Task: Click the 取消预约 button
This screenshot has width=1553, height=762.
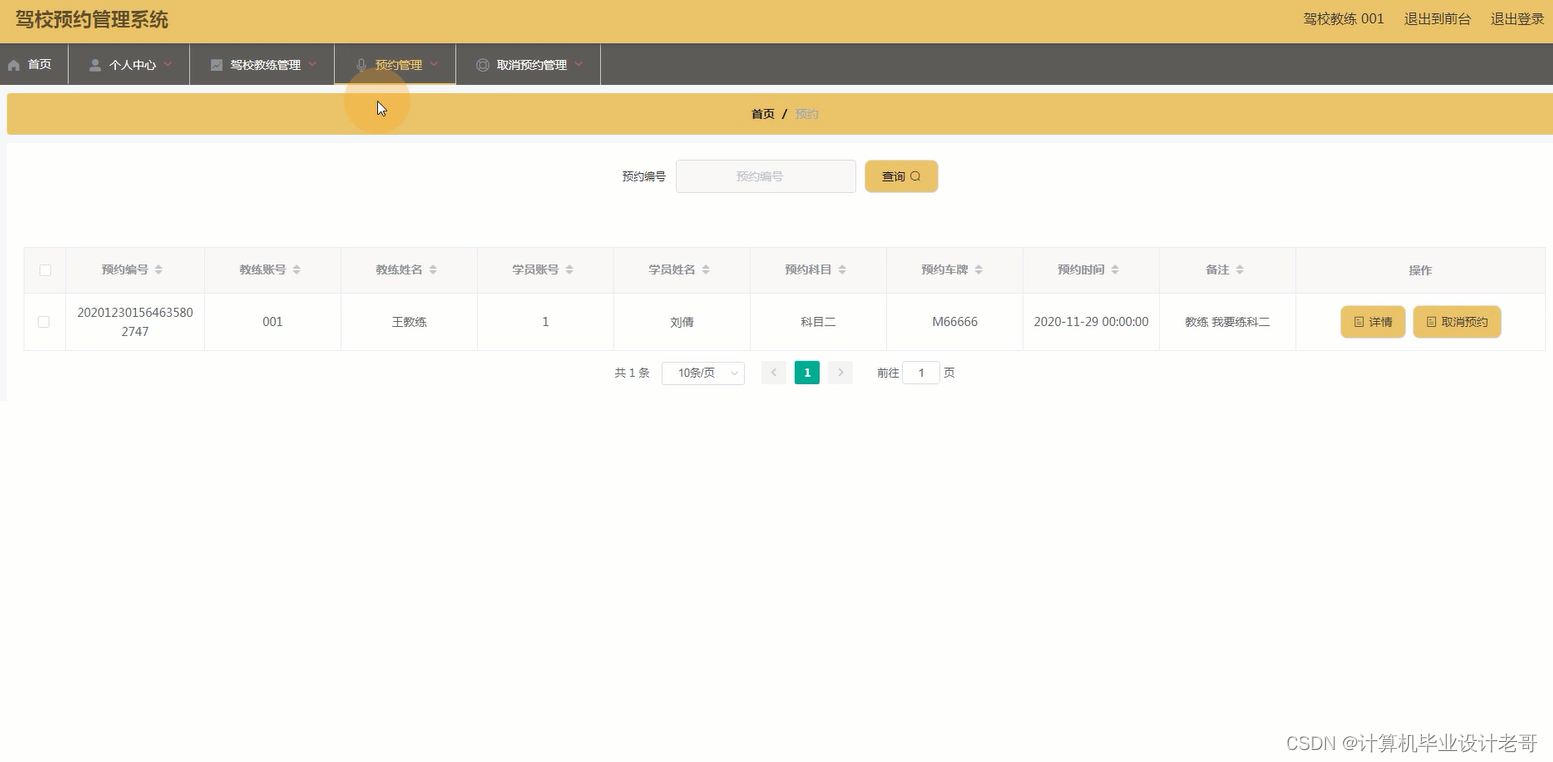Action: click(x=1457, y=322)
